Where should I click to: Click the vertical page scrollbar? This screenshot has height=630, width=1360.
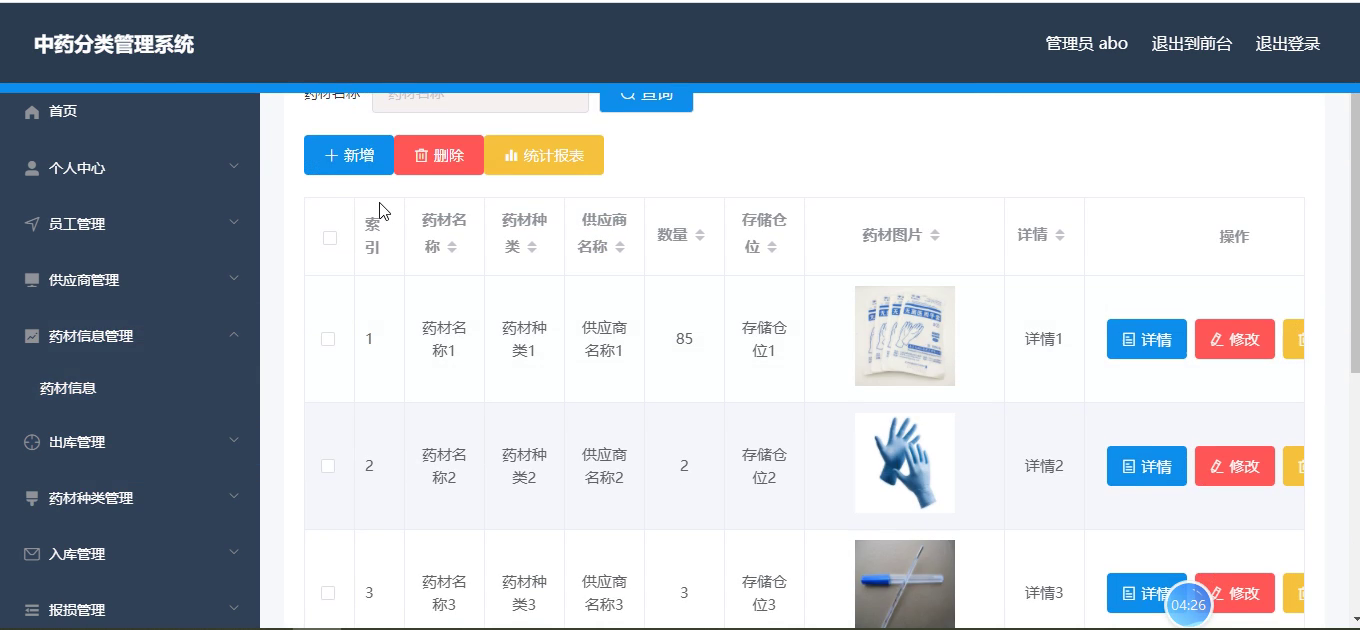coord(1354,236)
